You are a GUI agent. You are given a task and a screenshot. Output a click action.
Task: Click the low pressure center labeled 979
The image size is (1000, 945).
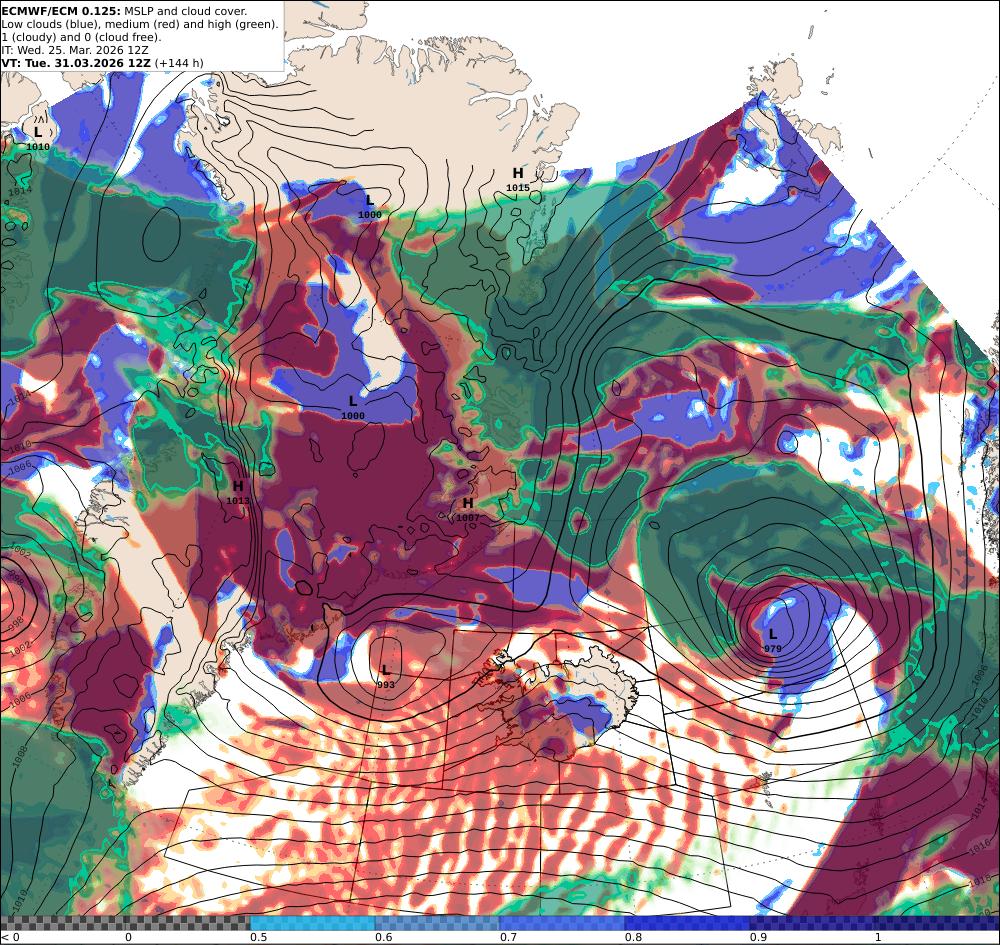click(773, 640)
